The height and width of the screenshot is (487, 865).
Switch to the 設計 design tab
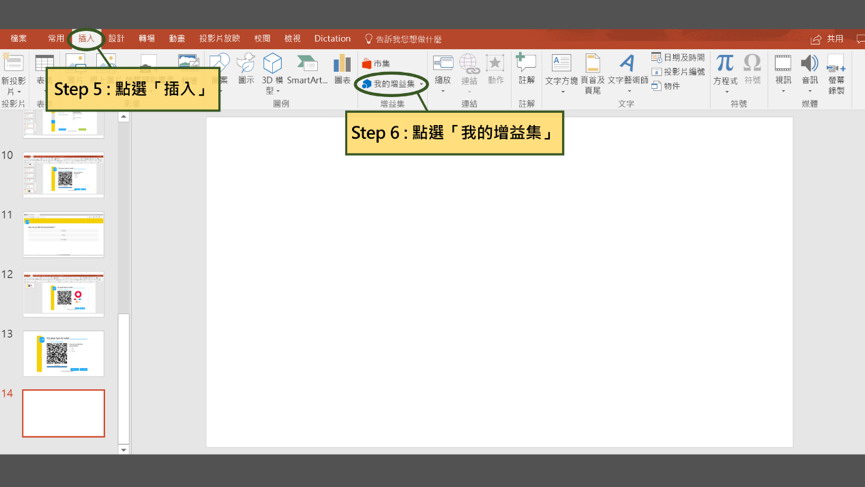(x=116, y=39)
